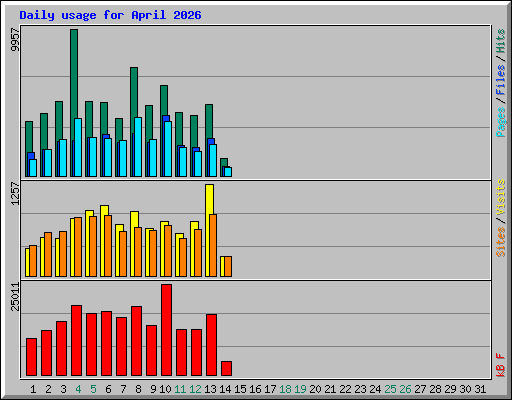Click day label 11 on the x-axis
512x400 pixels.
click(180, 389)
